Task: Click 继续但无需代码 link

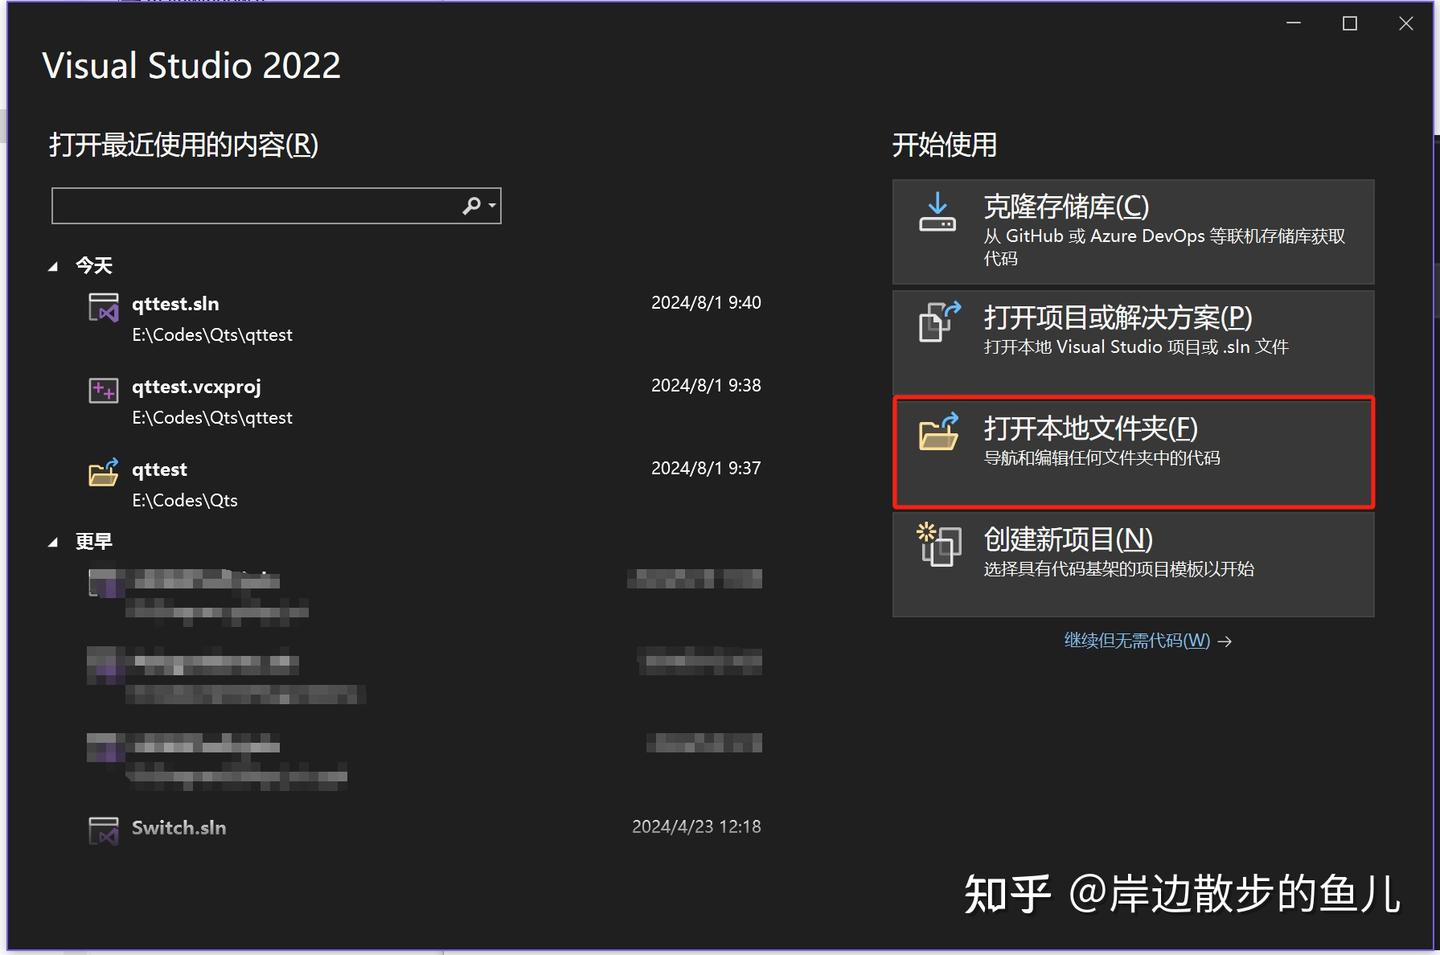Action: pyautogui.click(x=1136, y=640)
